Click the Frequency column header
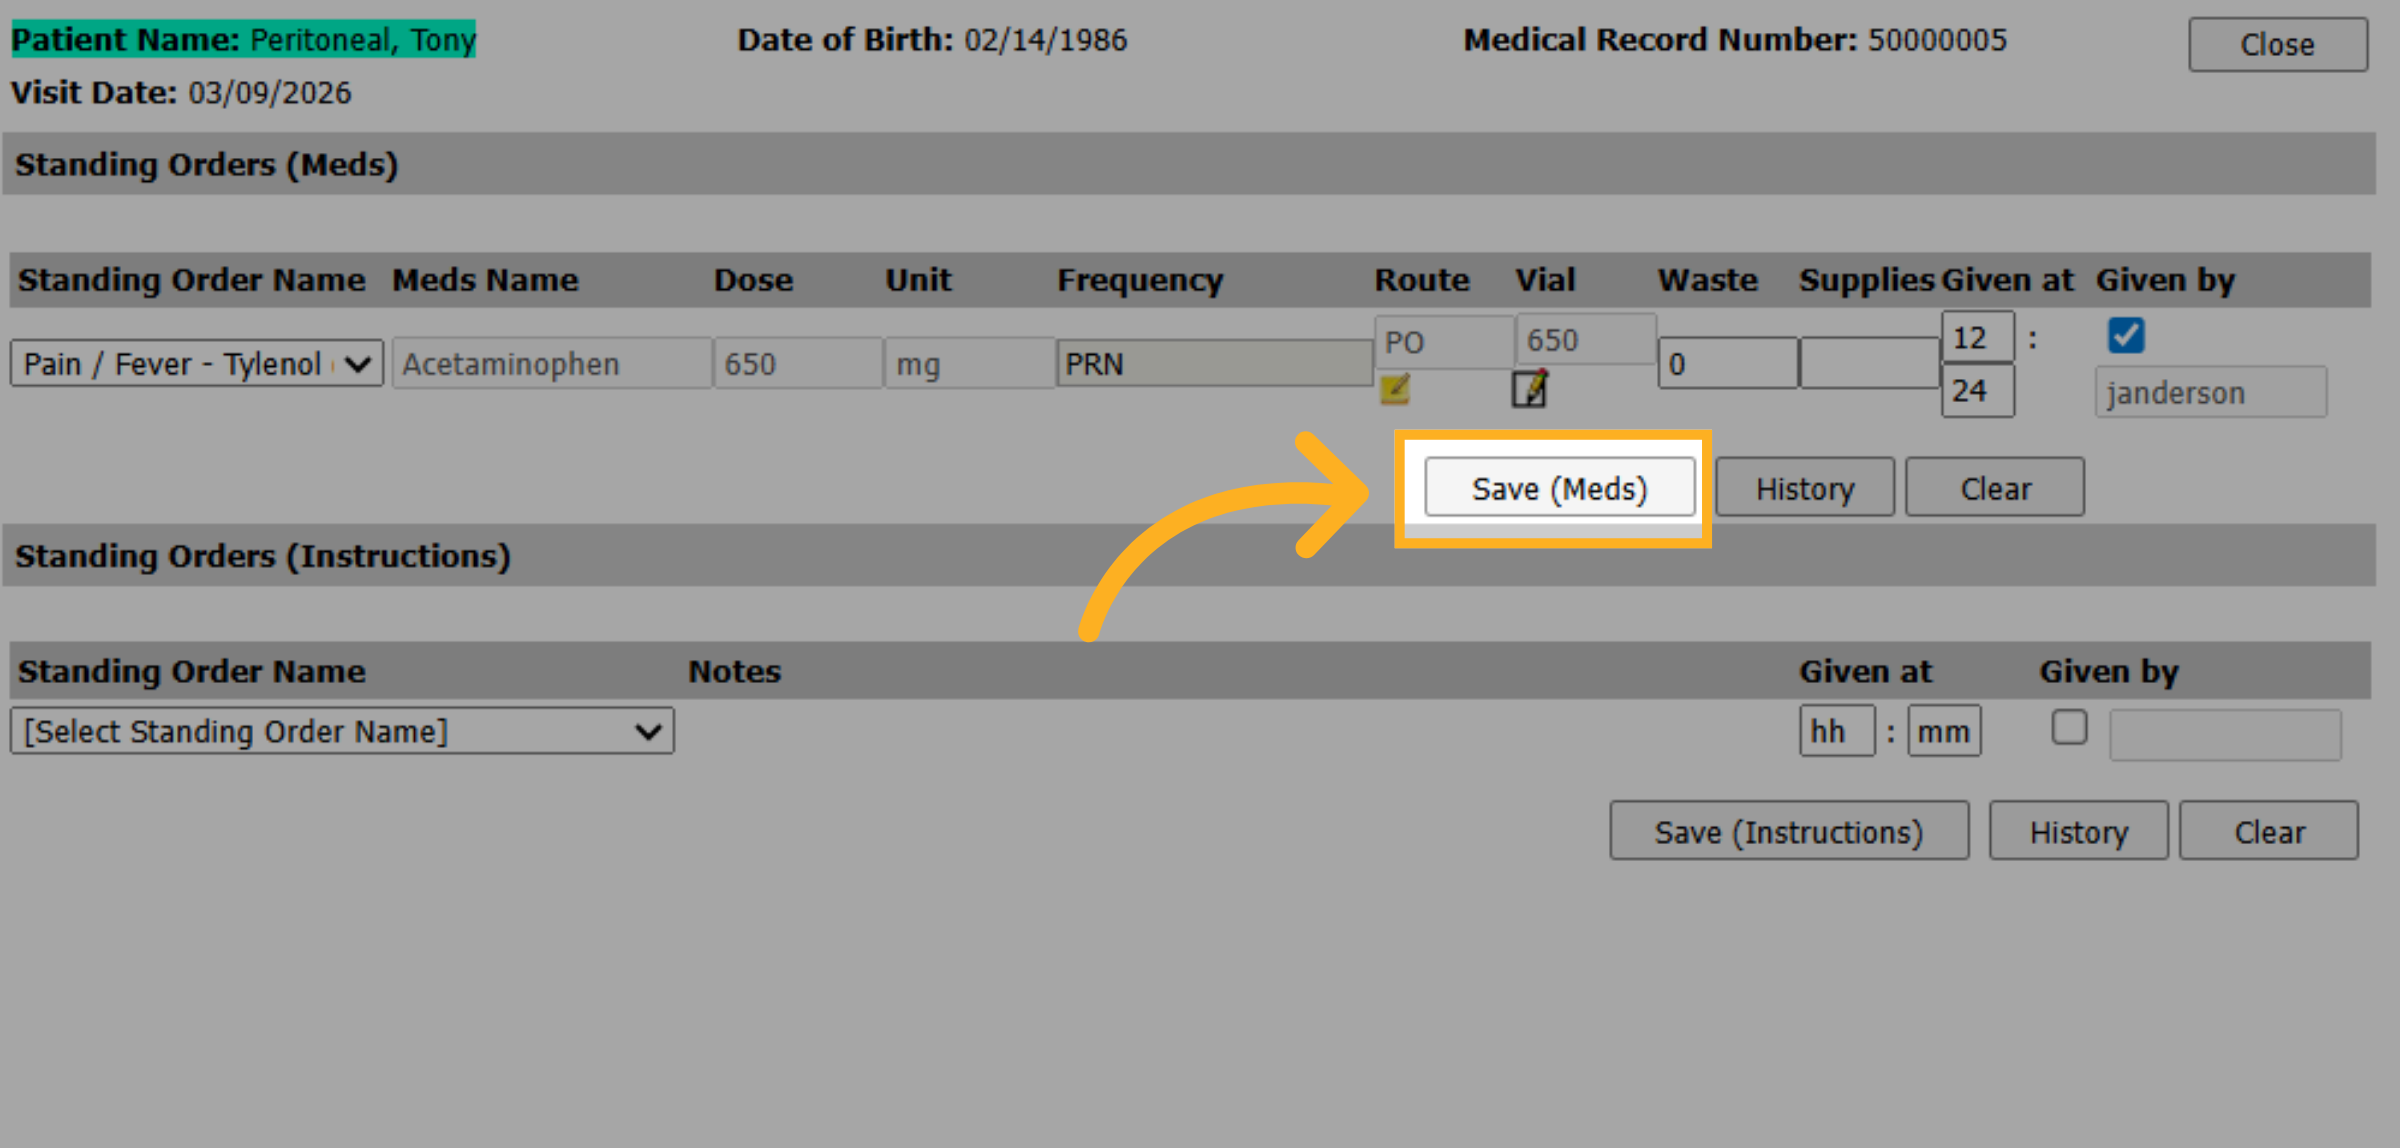 [1140, 280]
